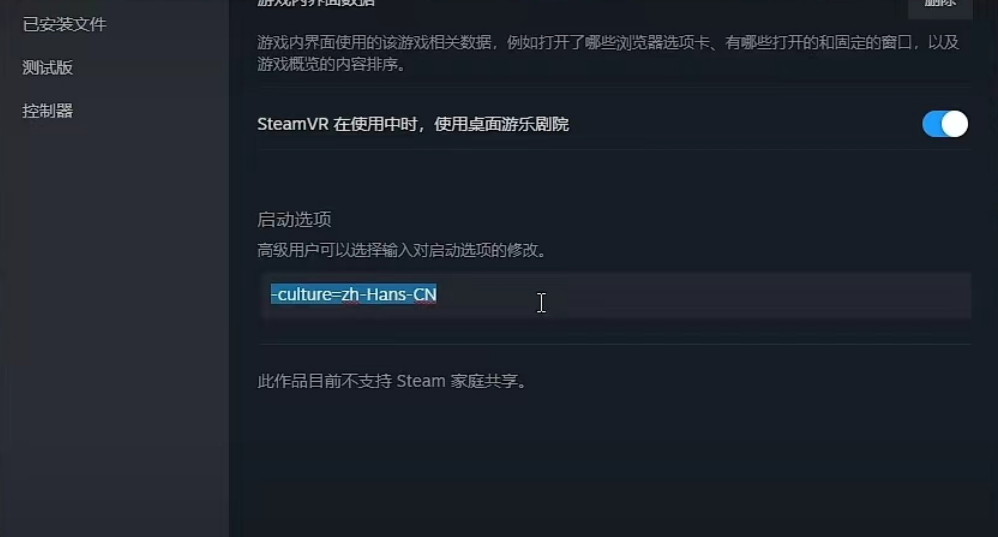Click the highlighted -culture=zh-Hans-CN text
This screenshot has width=998, height=537.
[354, 294]
